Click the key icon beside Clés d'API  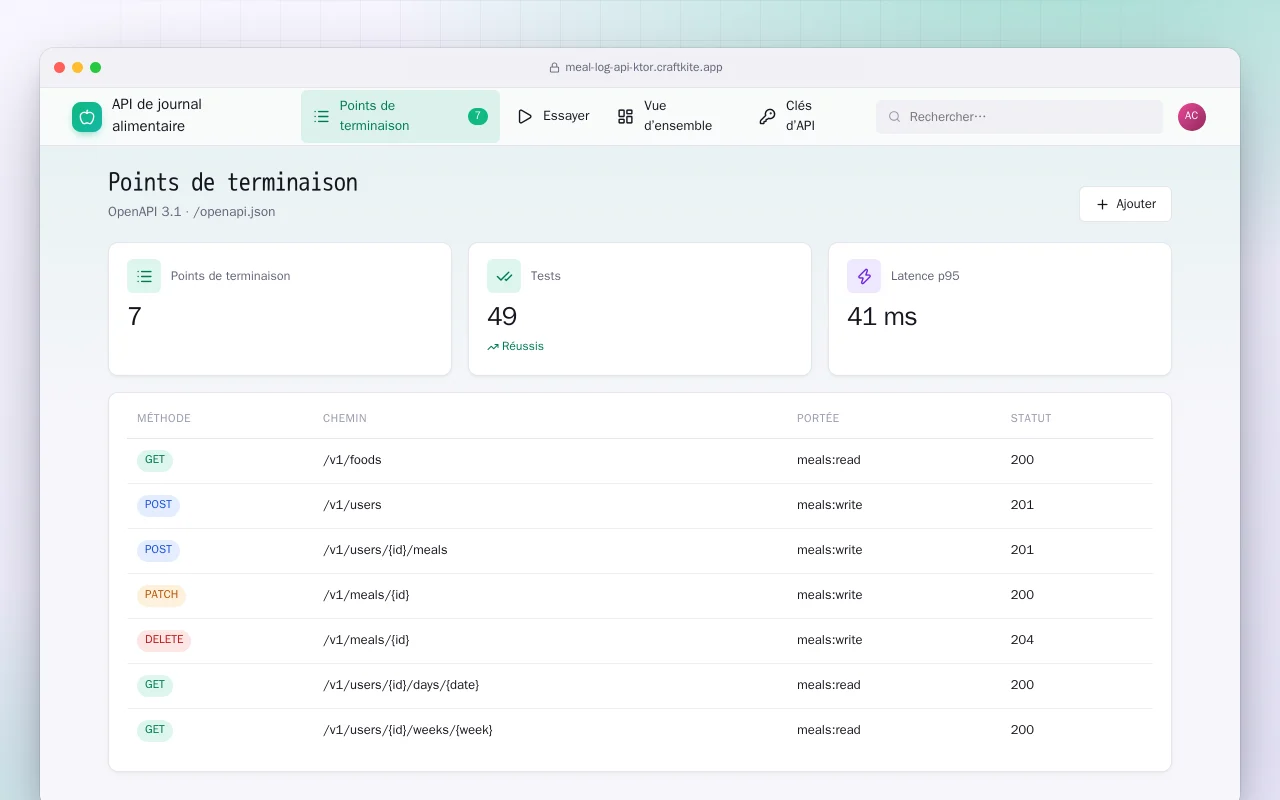tap(767, 116)
